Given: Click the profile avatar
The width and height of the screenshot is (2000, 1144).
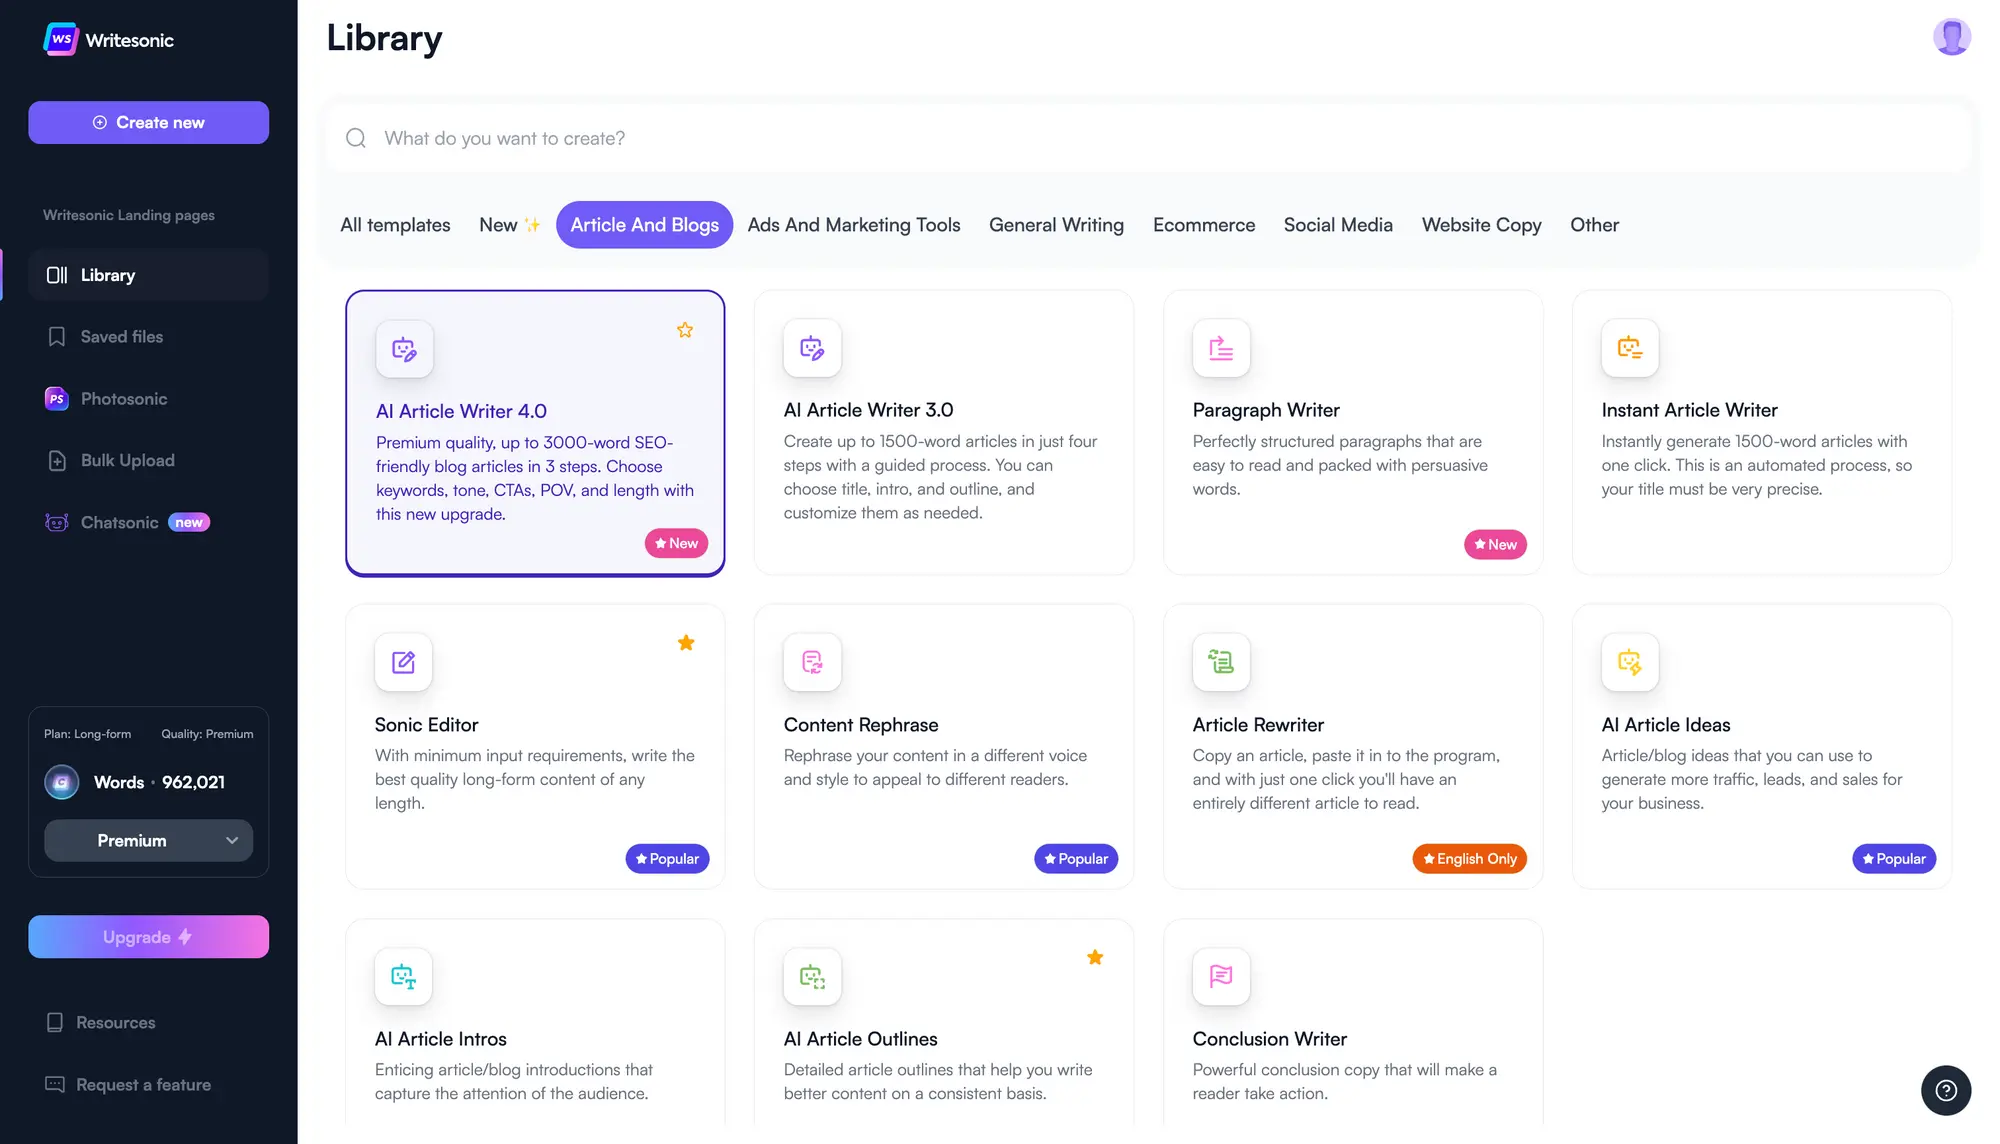Looking at the screenshot, I should (1952, 37).
